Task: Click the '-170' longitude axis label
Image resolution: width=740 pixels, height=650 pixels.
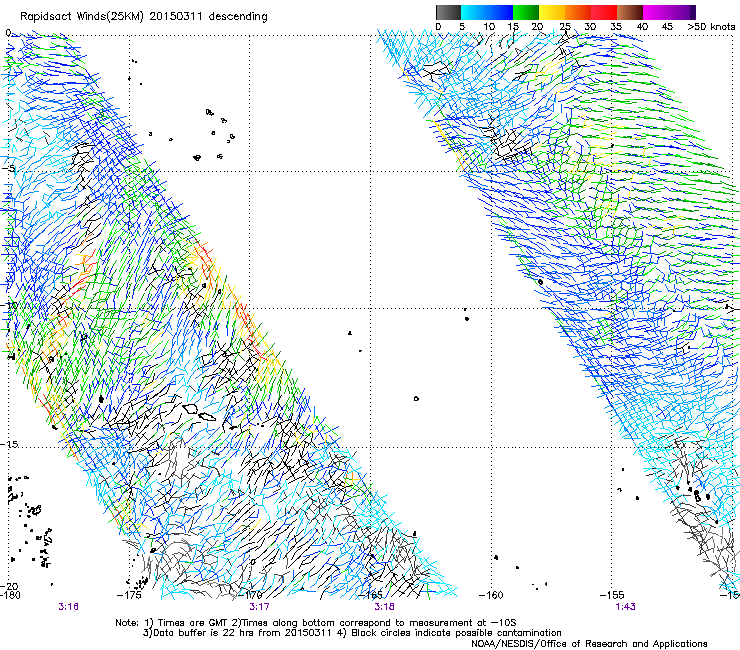Action: [x=250, y=595]
